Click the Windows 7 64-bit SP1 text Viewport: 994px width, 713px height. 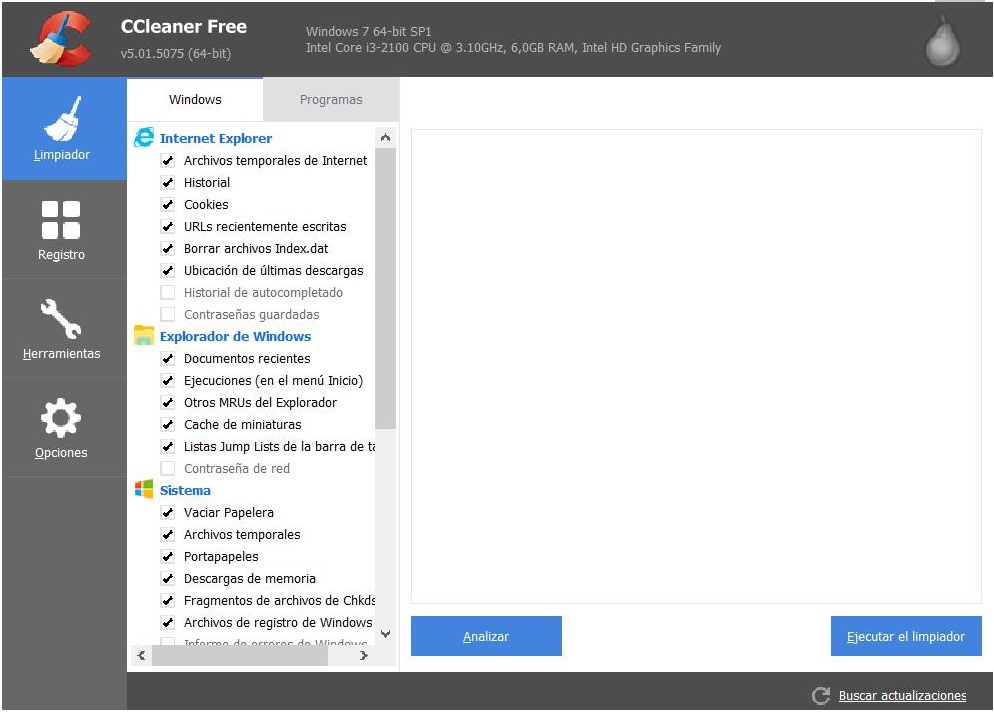point(368,31)
